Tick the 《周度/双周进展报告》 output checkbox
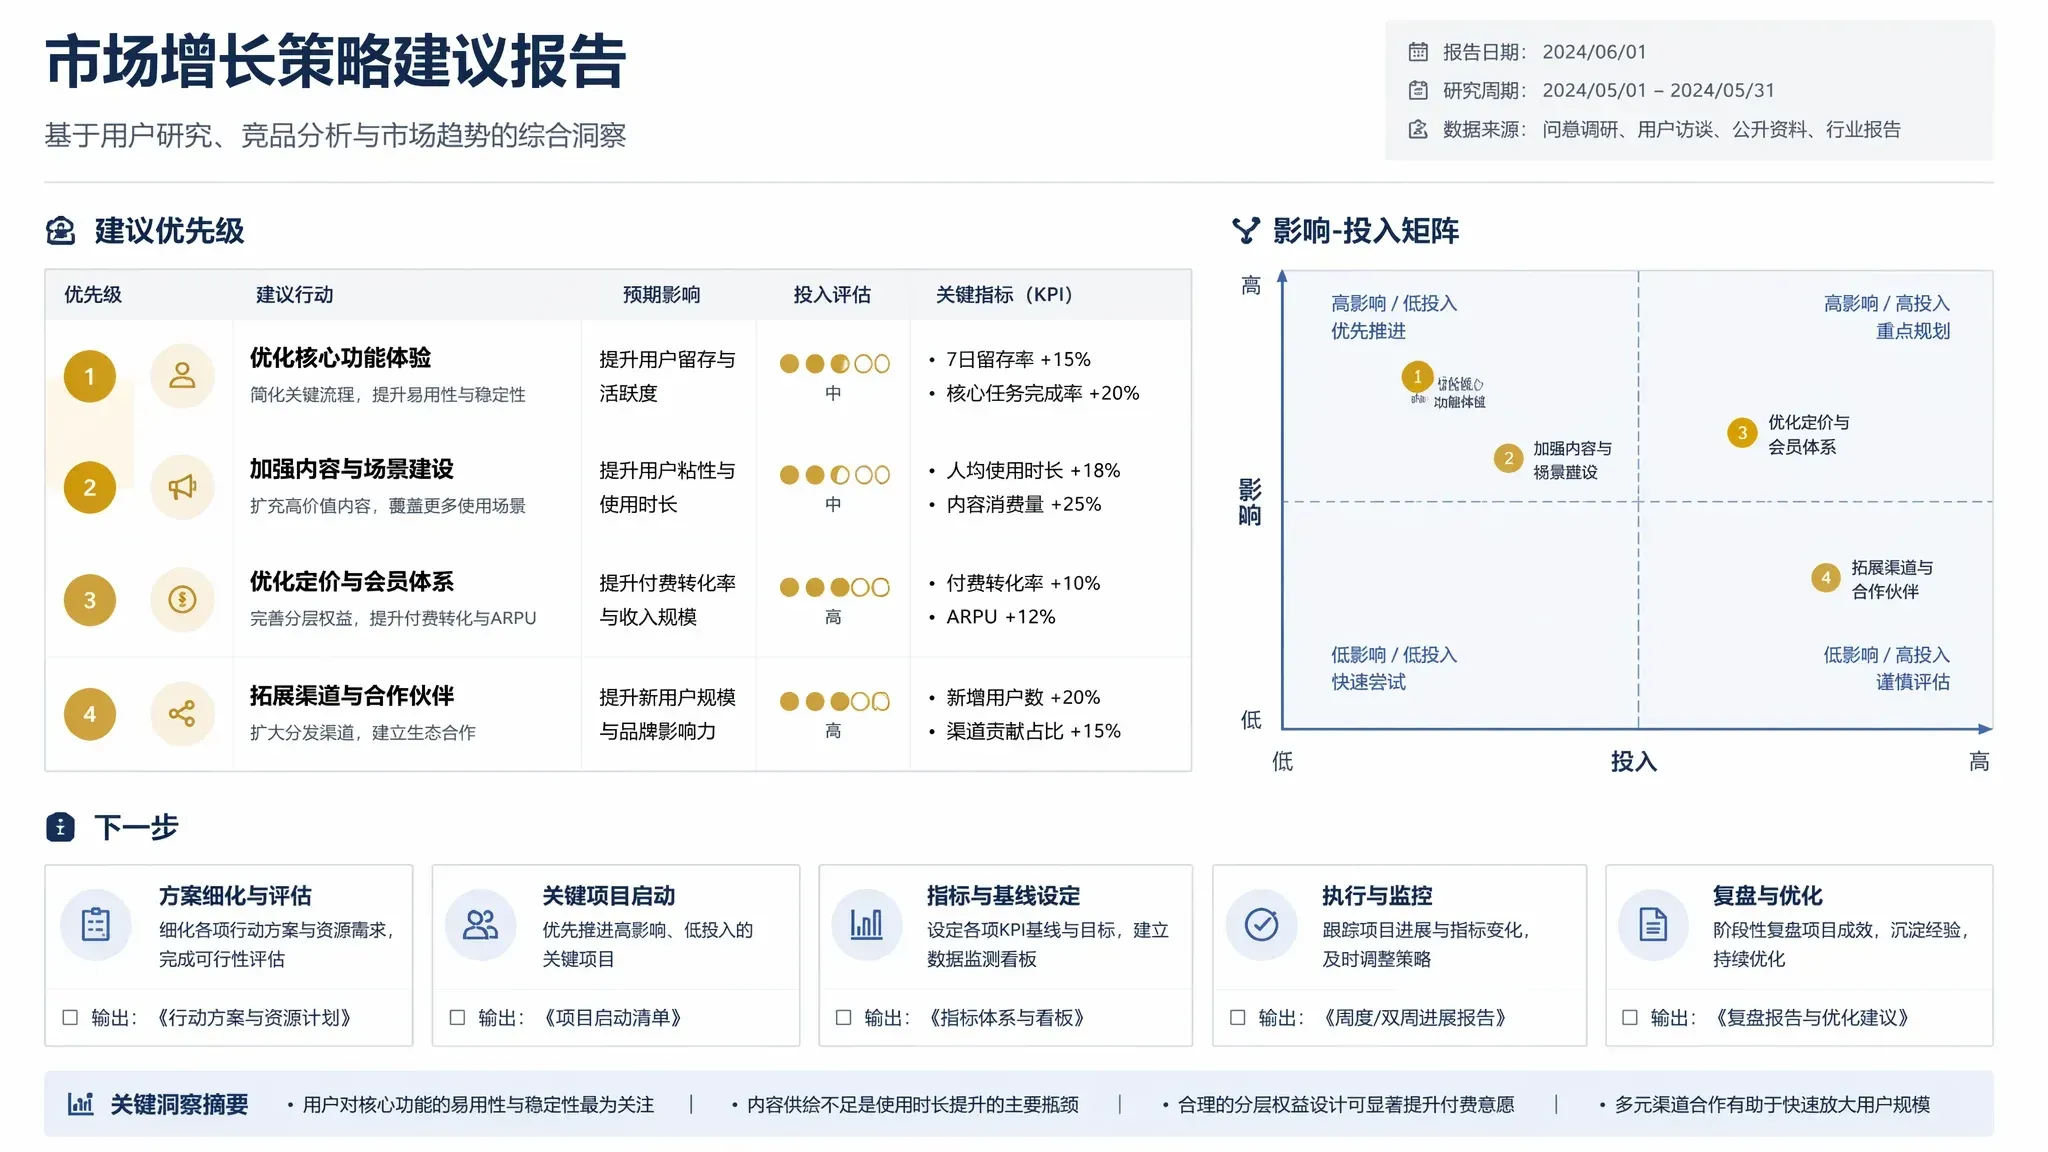This screenshot has width=2048, height=1152. pyautogui.click(x=1237, y=1017)
